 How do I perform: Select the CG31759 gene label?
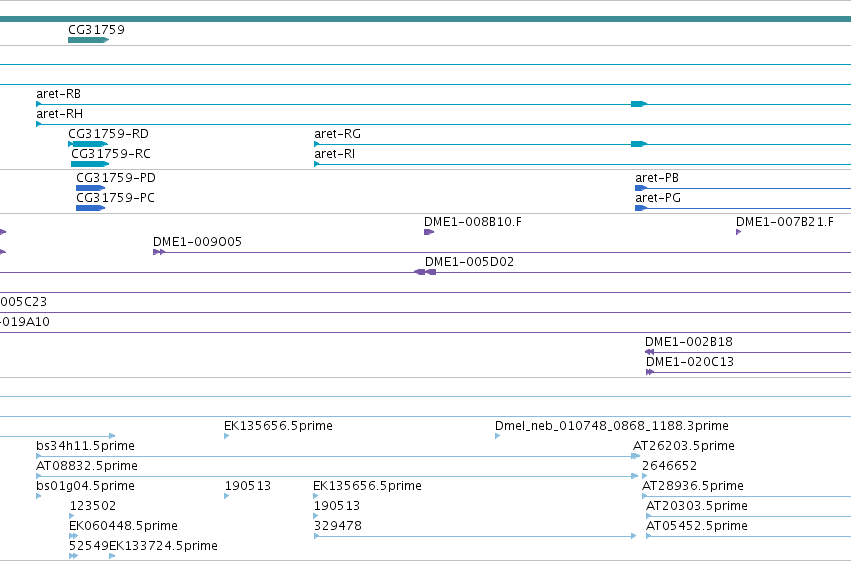96,29
